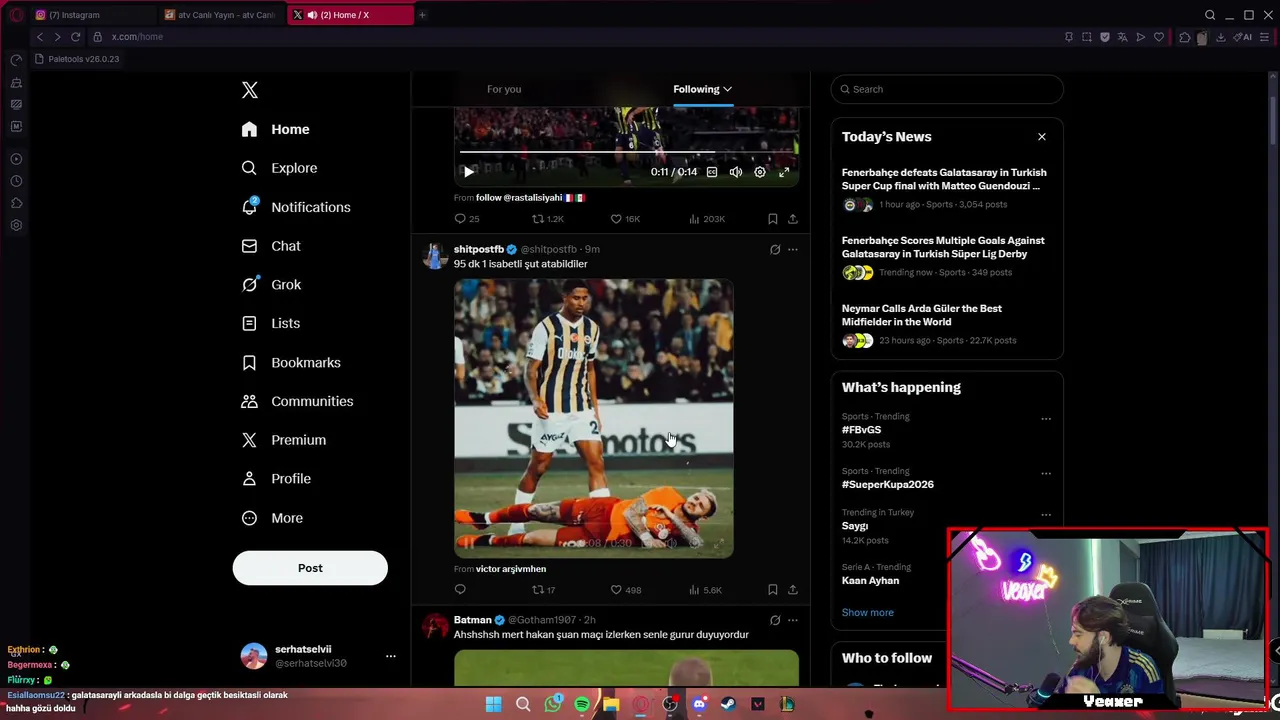Click the X logo in the sidebar
The height and width of the screenshot is (720, 1280).
pyautogui.click(x=250, y=90)
